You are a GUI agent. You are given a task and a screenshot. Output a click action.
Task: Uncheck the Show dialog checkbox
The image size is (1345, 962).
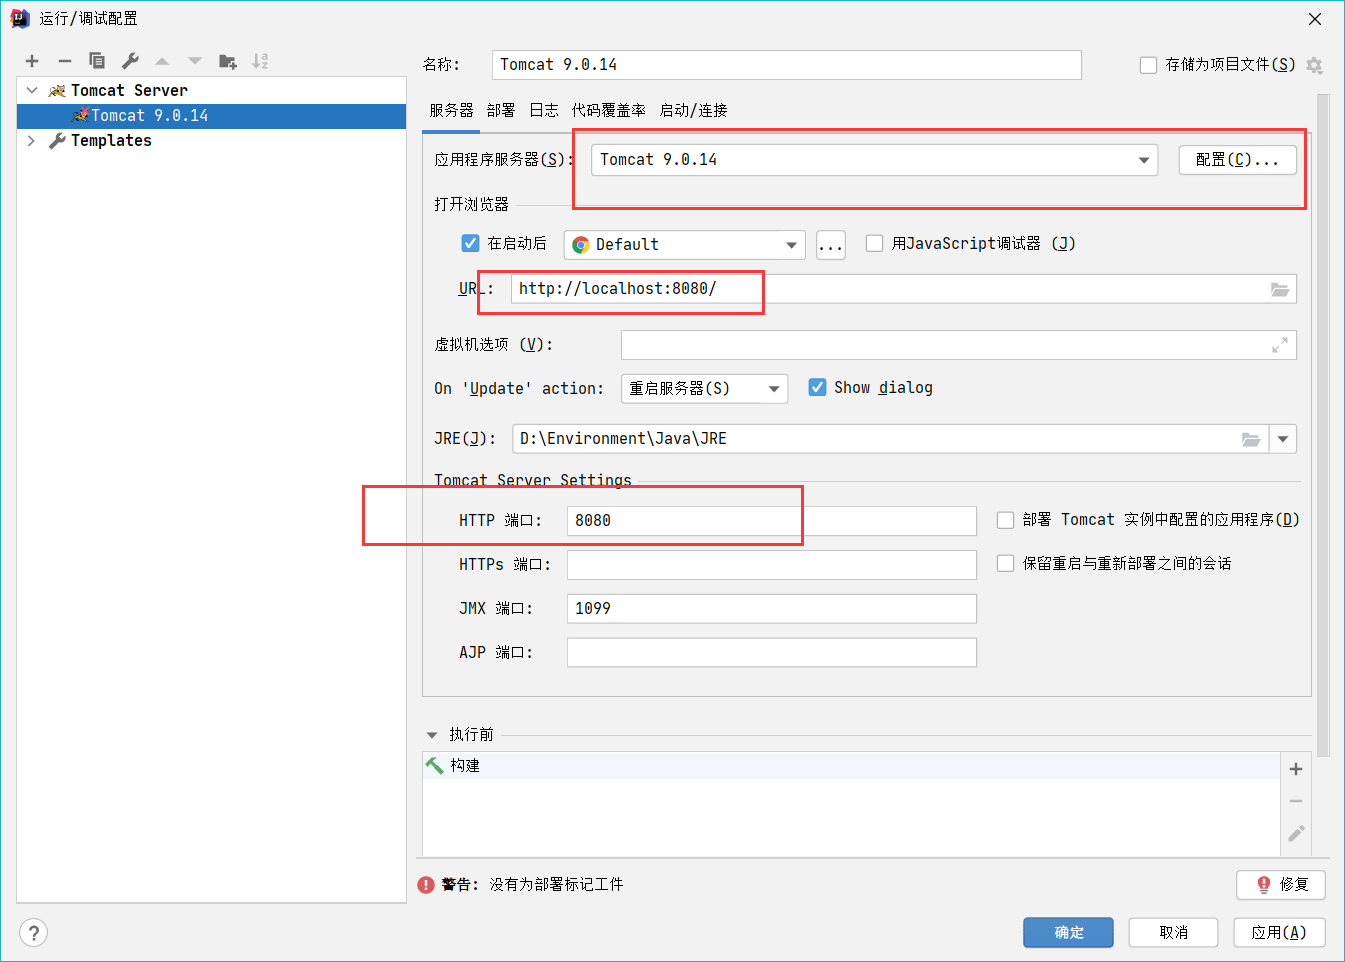(x=818, y=387)
